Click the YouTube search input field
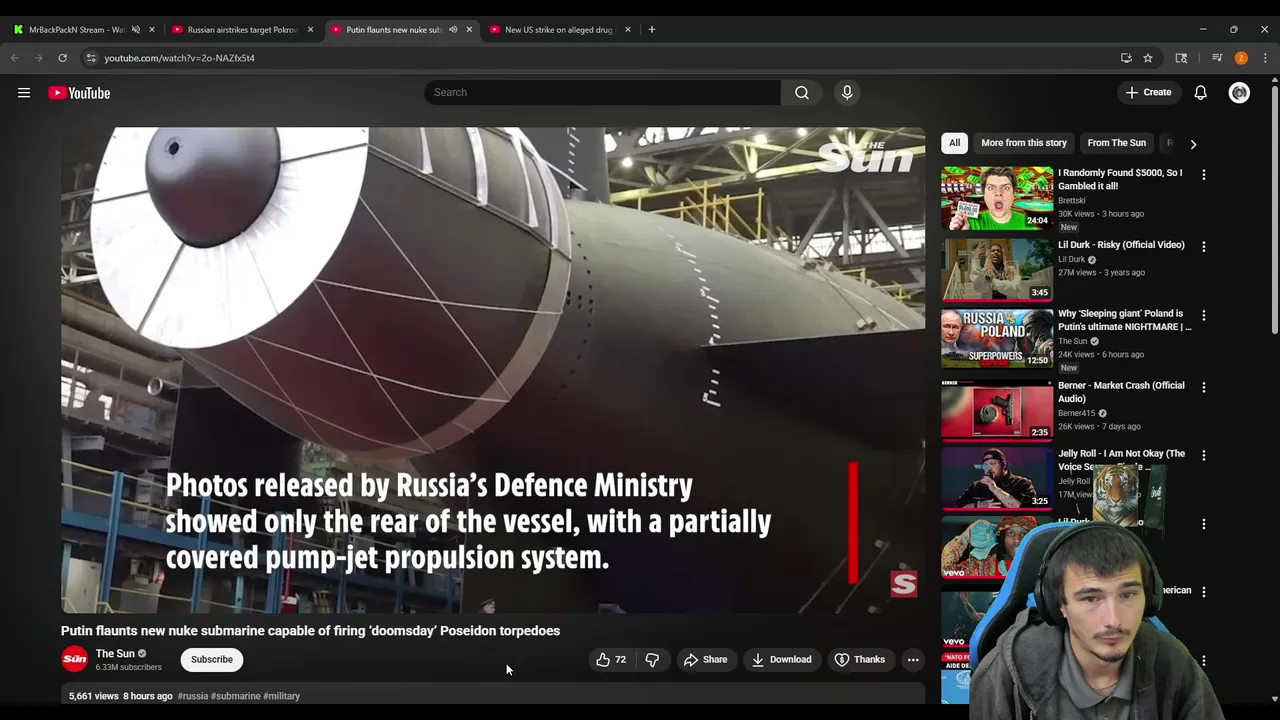Image resolution: width=1280 pixels, height=720 pixels. point(602,92)
